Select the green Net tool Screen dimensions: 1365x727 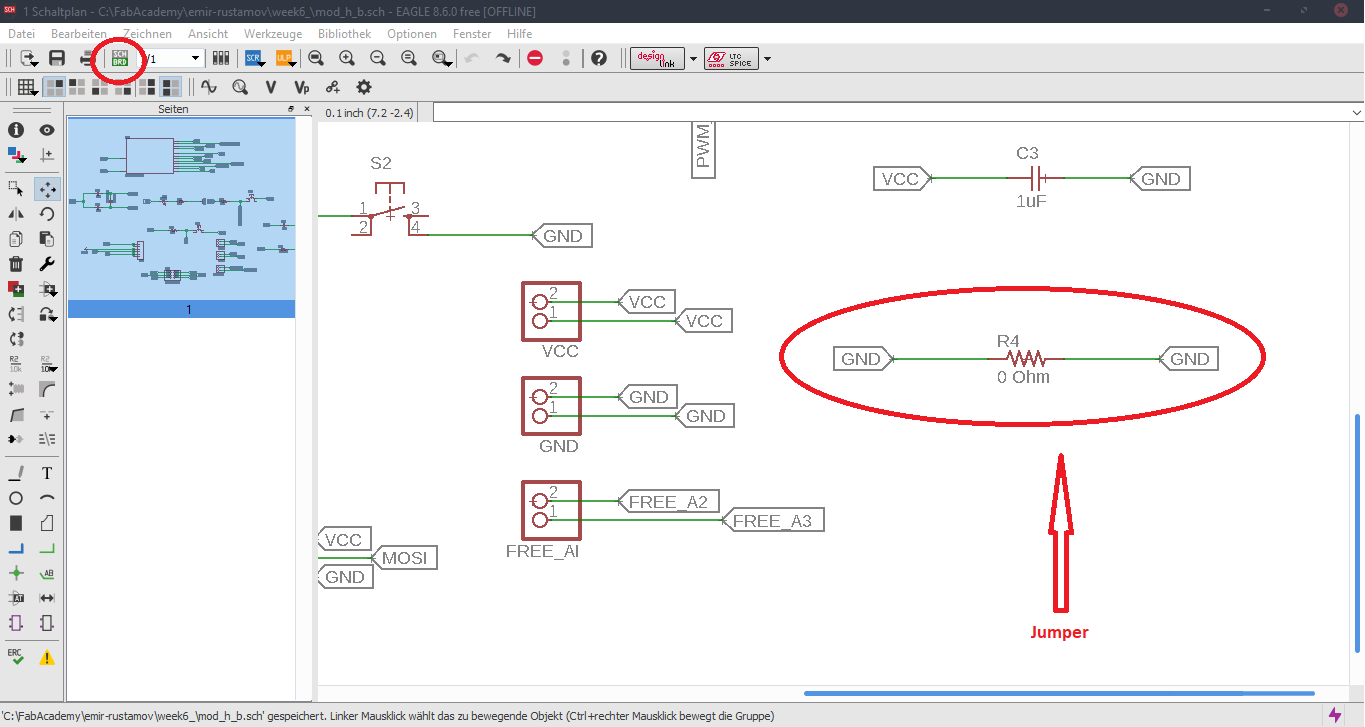tap(46, 548)
